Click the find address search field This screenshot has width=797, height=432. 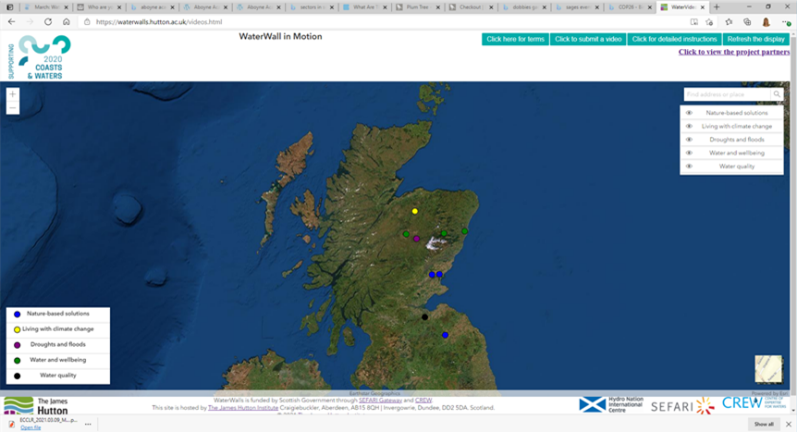[x=727, y=94]
